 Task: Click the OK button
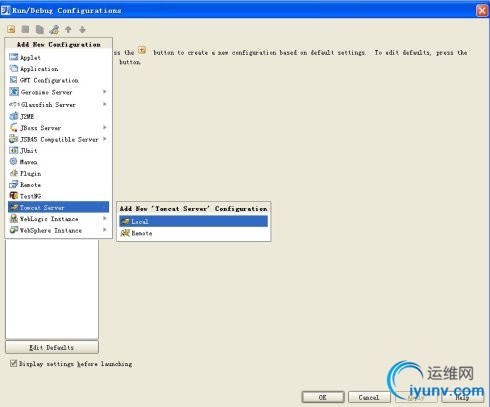coord(323,397)
